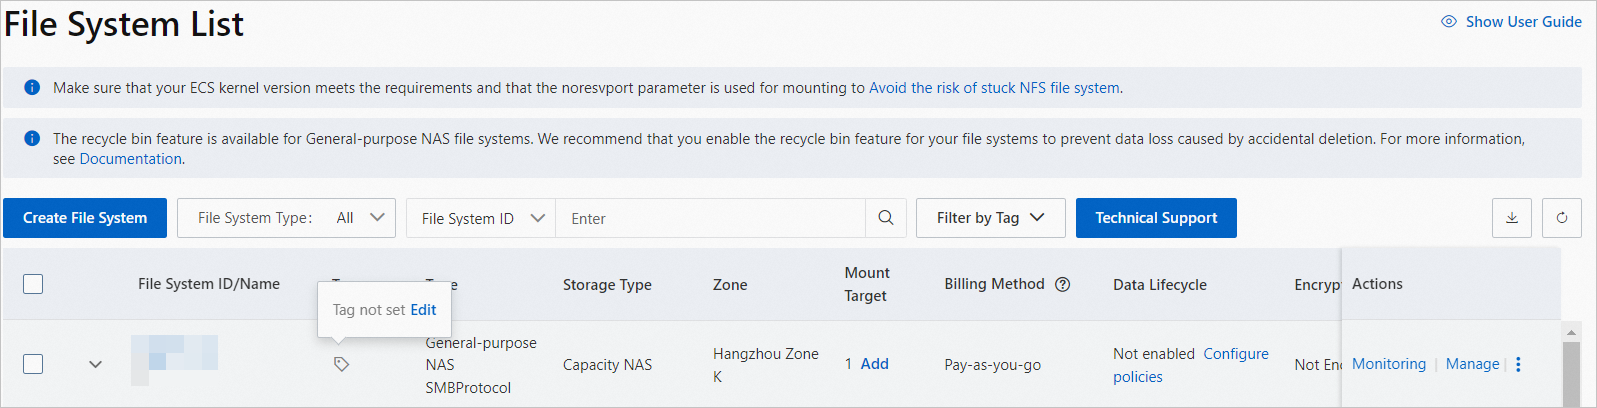Viewport: 1597px width, 408px height.
Task: Click the Technical Support button
Action: click(1156, 218)
